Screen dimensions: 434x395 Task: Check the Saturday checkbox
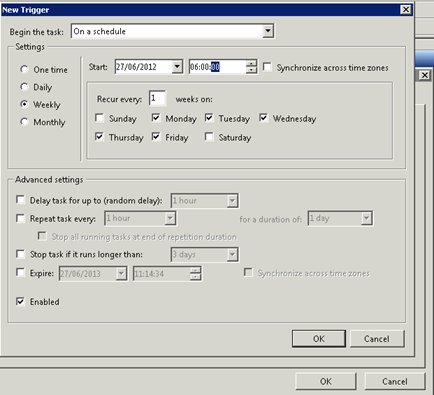pyautogui.click(x=209, y=137)
